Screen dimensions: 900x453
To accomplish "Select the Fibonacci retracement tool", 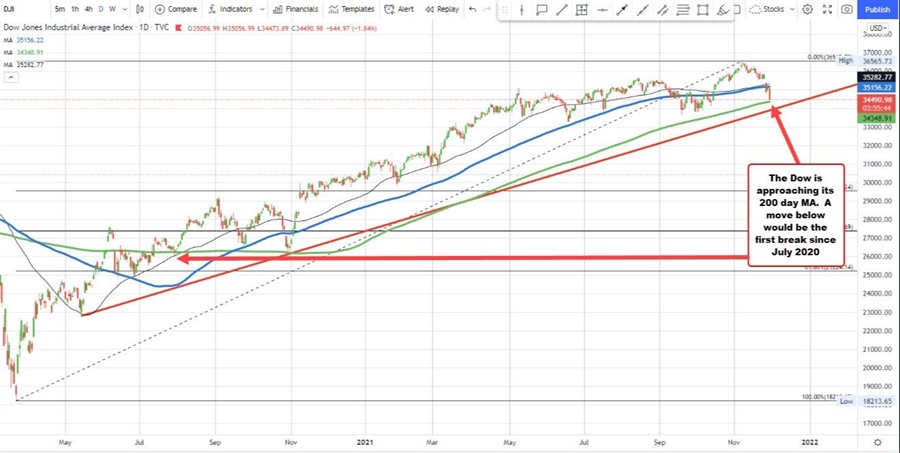I will [682, 10].
